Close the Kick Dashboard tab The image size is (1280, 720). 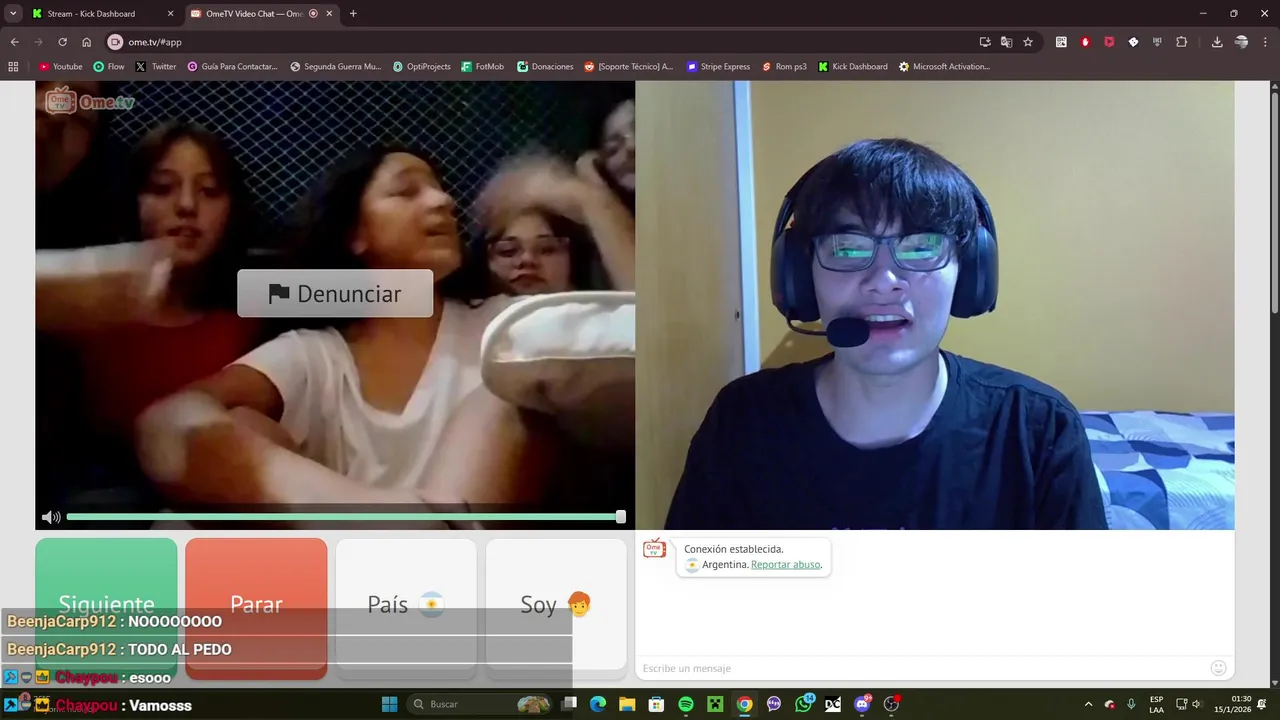tap(170, 14)
